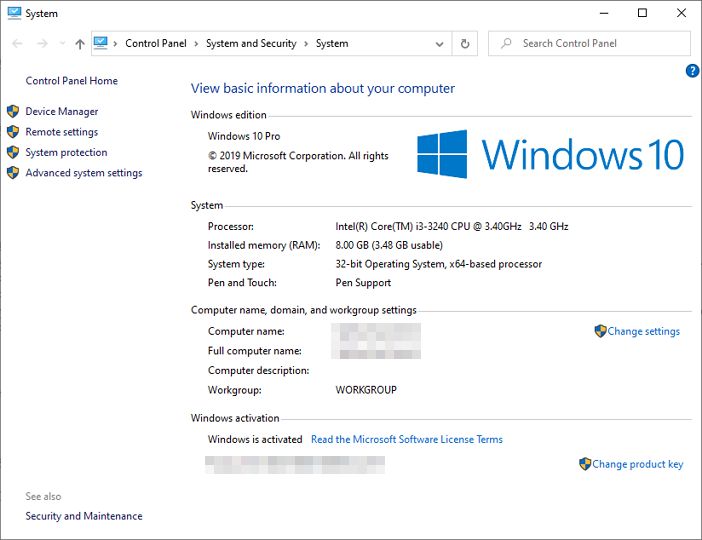Open Advanced system settings link

click(x=84, y=173)
